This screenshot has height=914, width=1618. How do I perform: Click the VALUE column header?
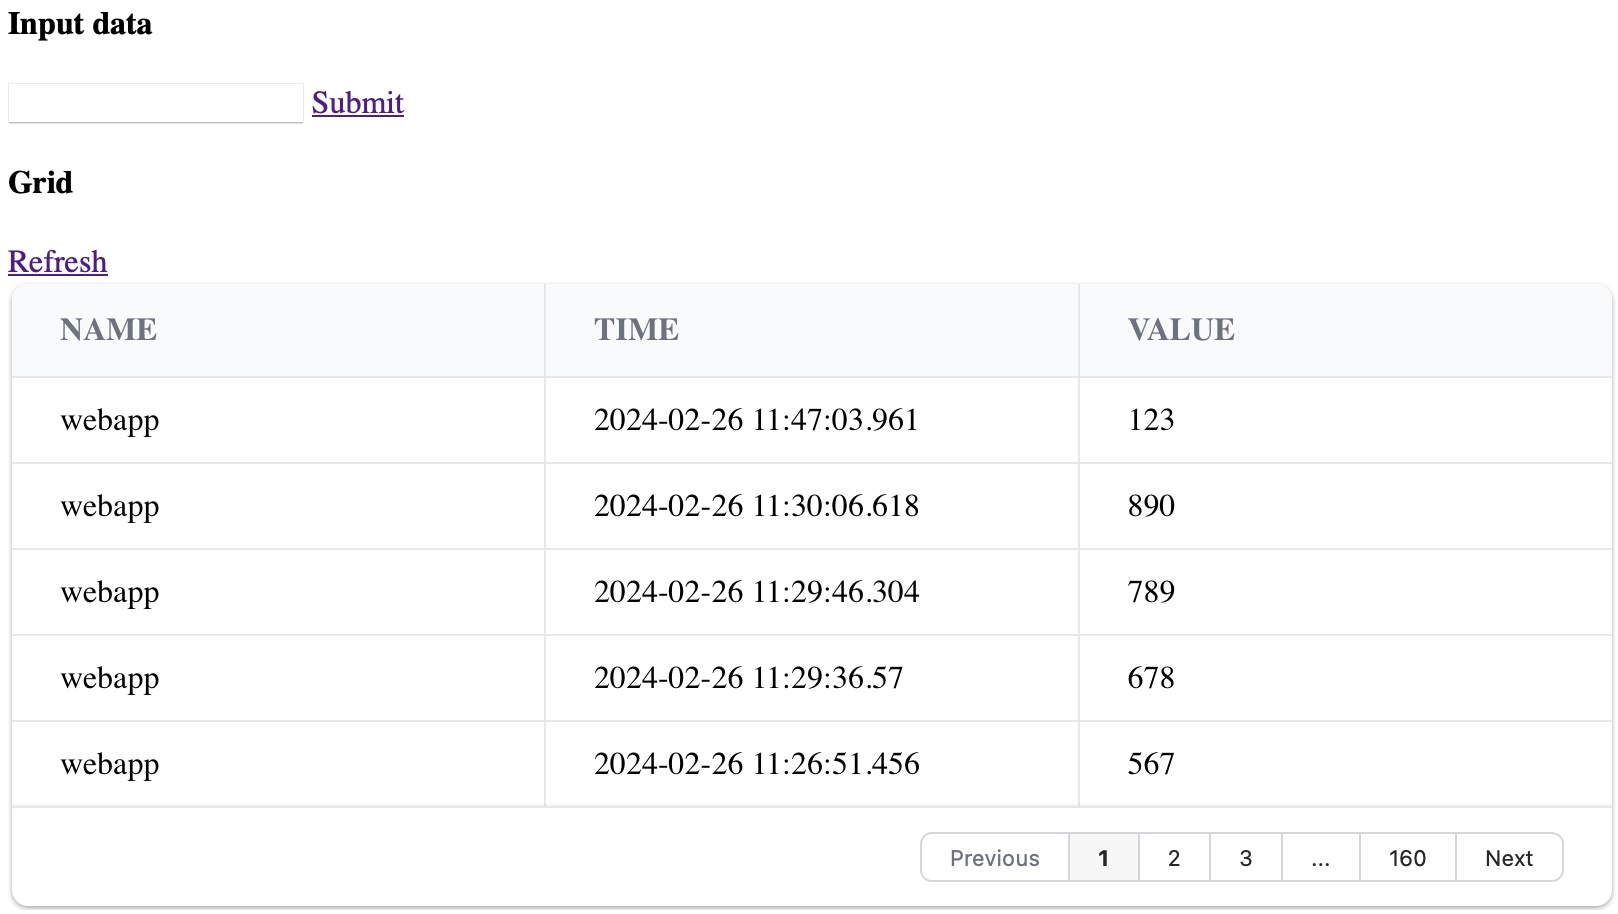(x=1181, y=330)
